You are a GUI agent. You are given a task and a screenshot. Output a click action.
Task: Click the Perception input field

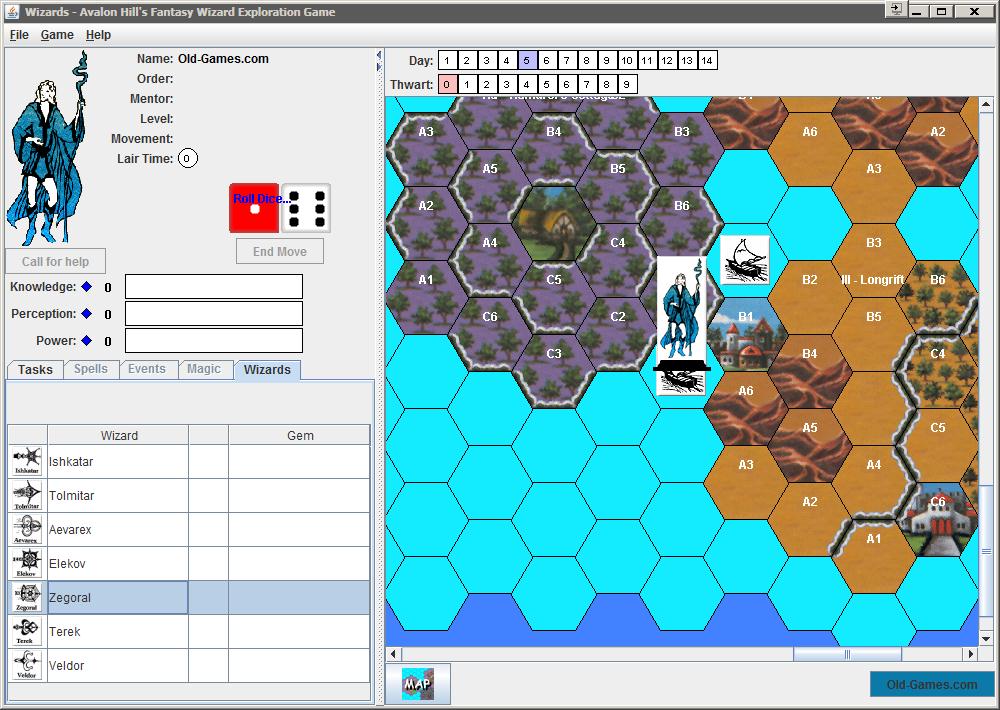coord(214,313)
